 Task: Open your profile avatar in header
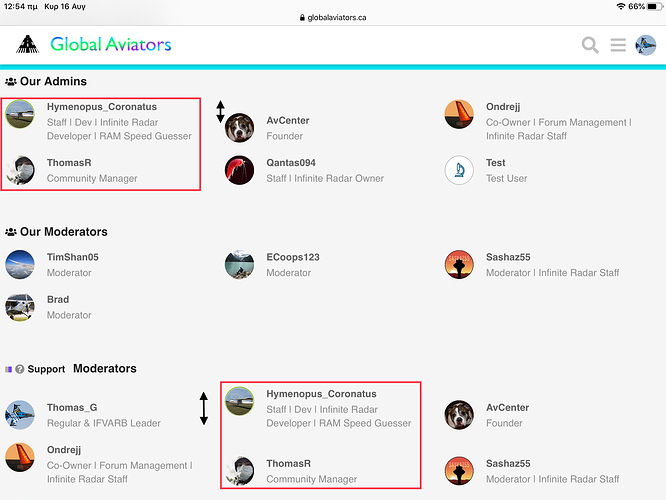coord(646,45)
